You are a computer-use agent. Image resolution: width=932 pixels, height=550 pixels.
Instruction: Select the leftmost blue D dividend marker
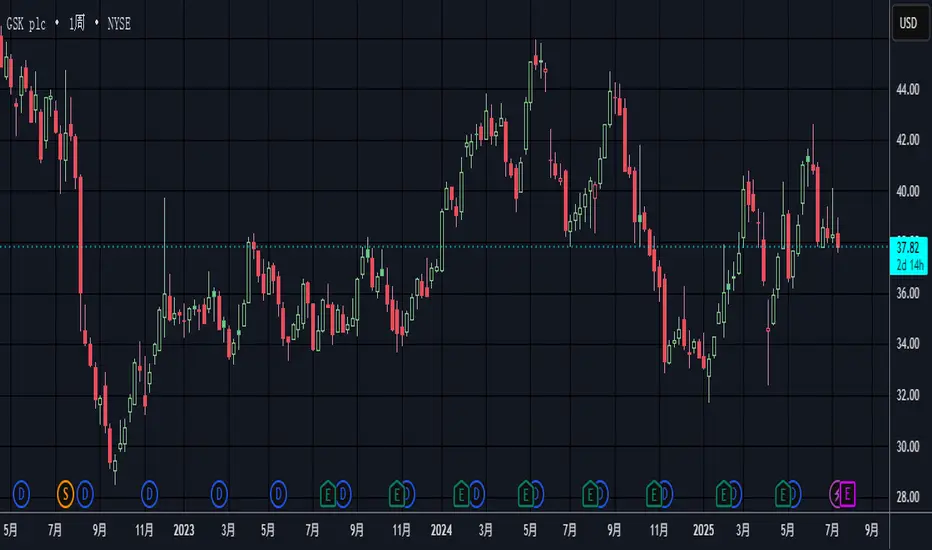23,491
